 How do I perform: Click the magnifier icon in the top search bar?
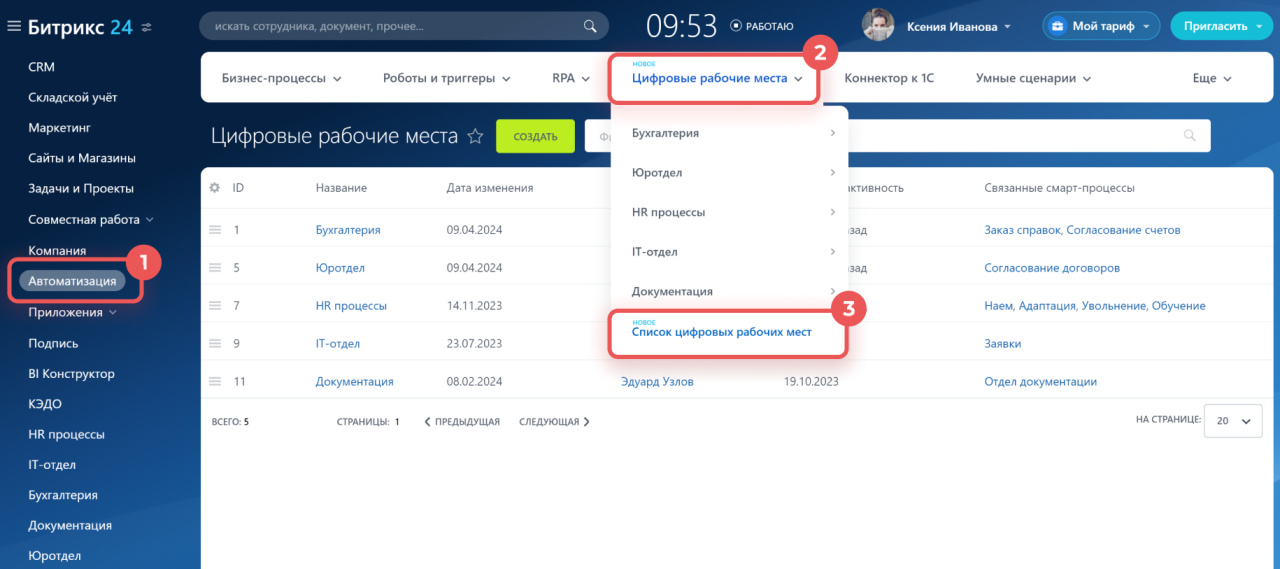tap(590, 26)
